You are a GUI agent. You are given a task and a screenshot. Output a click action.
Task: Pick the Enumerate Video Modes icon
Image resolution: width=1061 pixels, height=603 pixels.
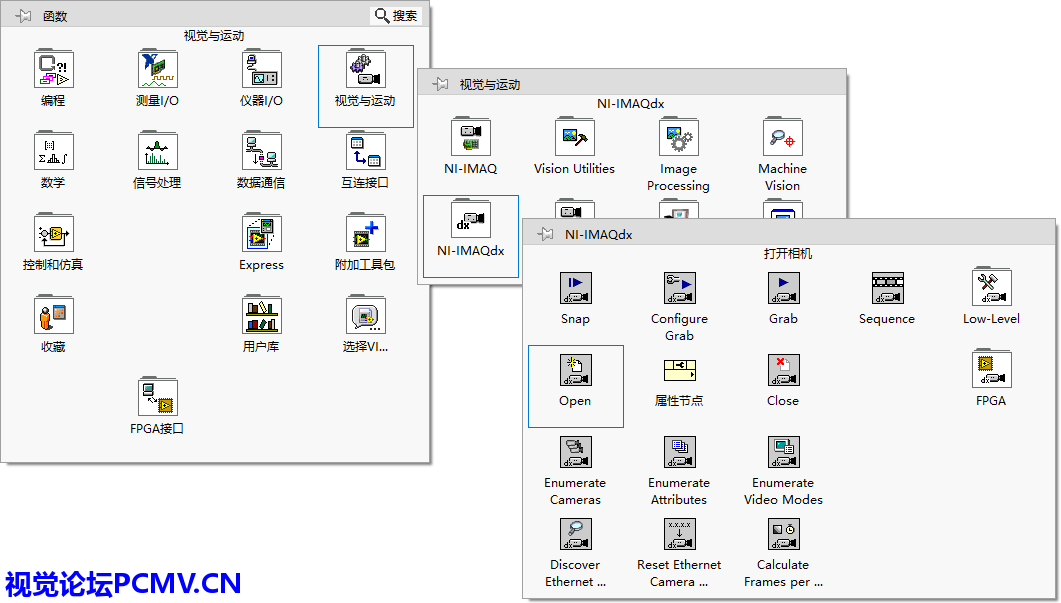[x=783, y=453]
